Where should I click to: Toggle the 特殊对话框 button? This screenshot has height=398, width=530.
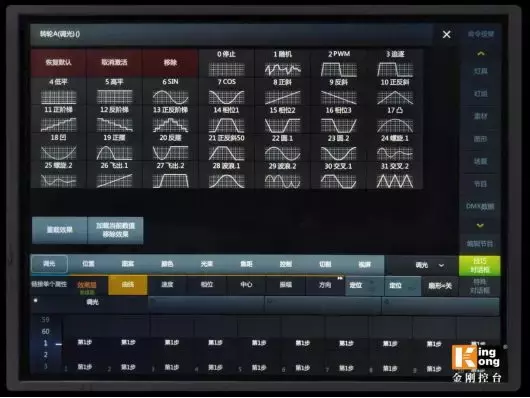[480, 286]
